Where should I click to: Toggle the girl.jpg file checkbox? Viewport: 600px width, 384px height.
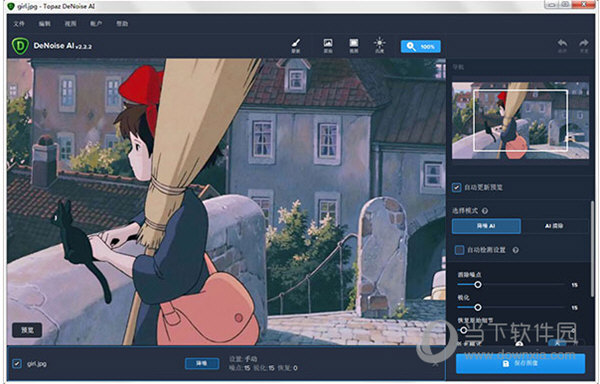[x=17, y=363]
